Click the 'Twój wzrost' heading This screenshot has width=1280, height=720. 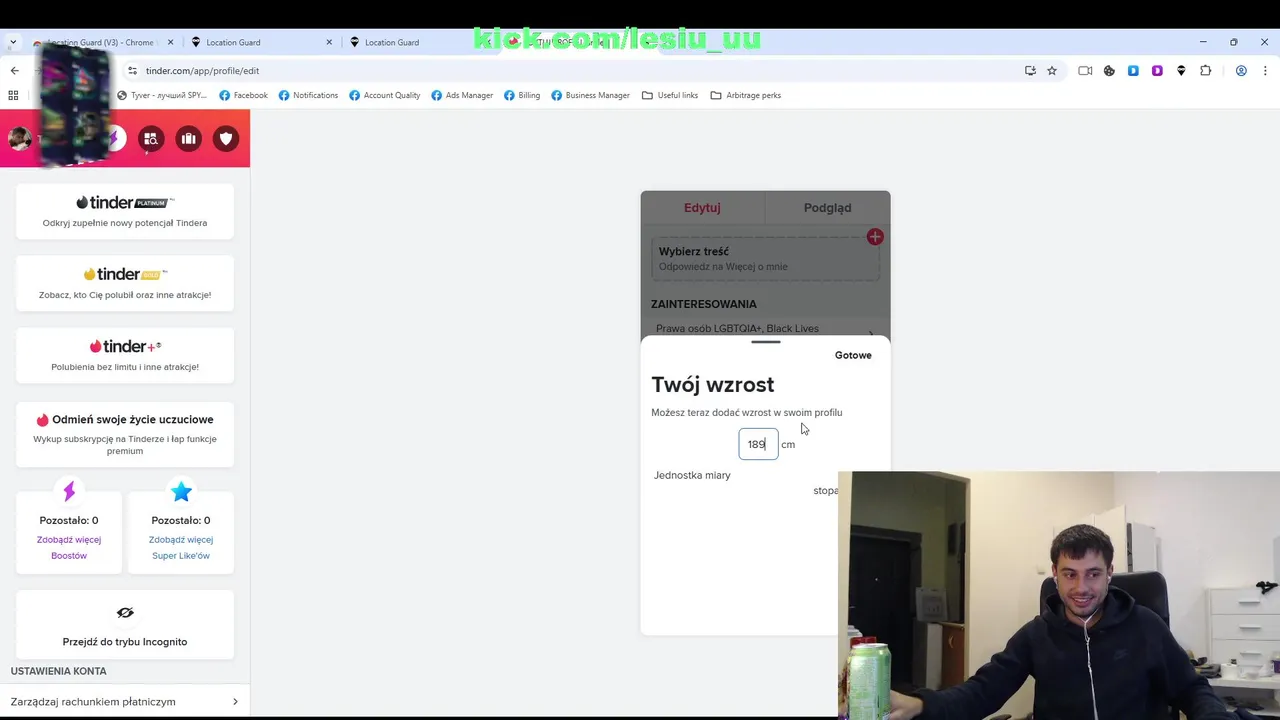click(x=713, y=385)
